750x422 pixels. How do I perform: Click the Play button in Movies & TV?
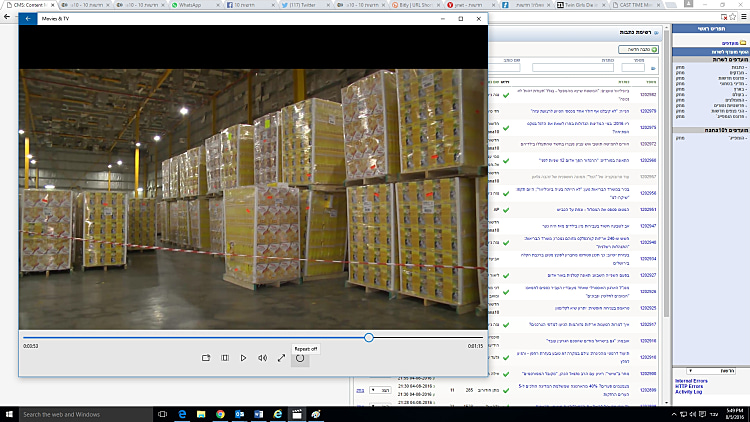click(x=243, y=357)
